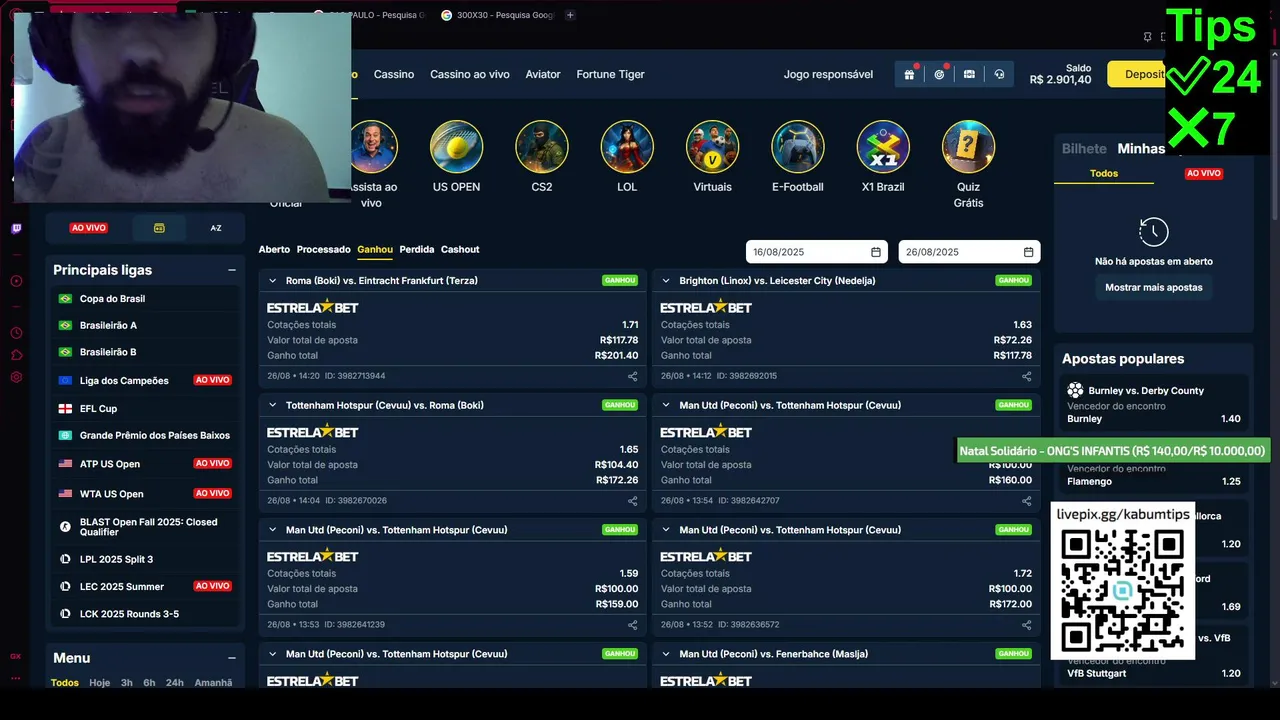
Task: Share bet ID 3982642707
Action: click(x=1026, y=500)
